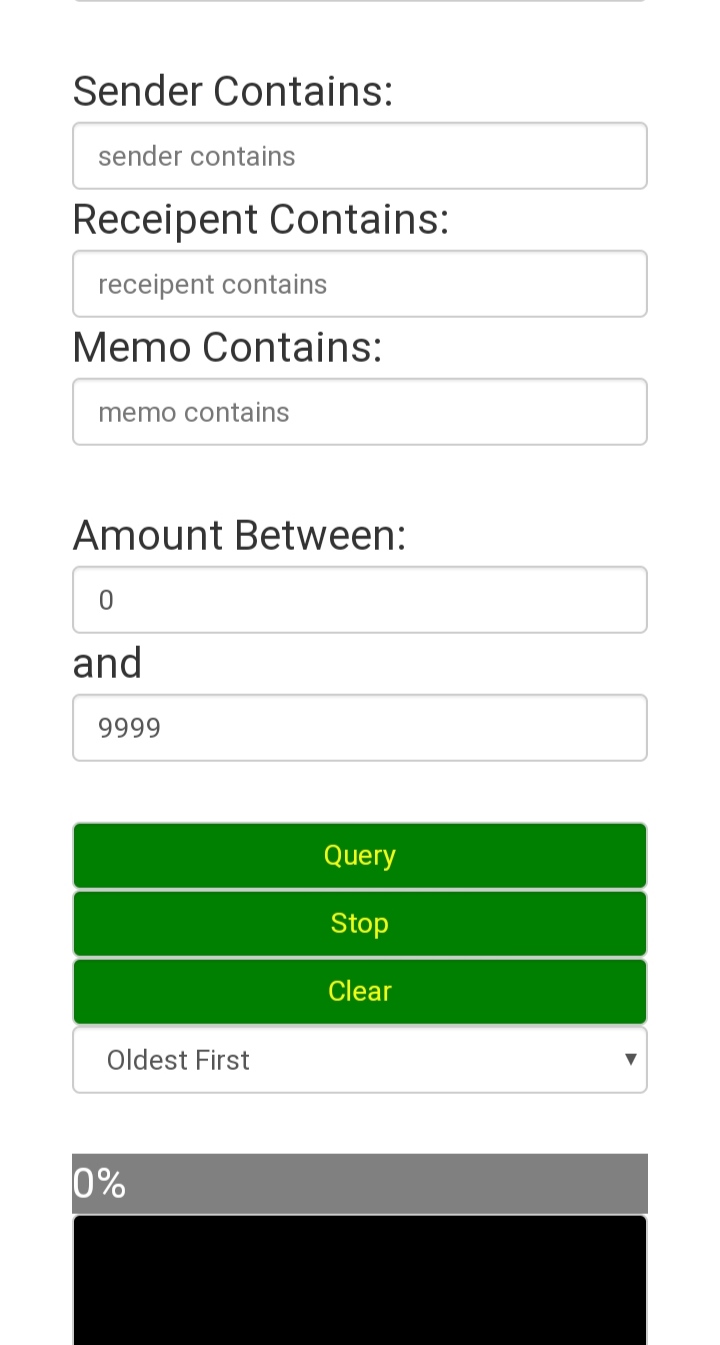The width and height of the screenshot is (720, 1345).
Task: Open the Oldest First sort dropdown
Action: pyautogui.click(x=360, y=1060)
